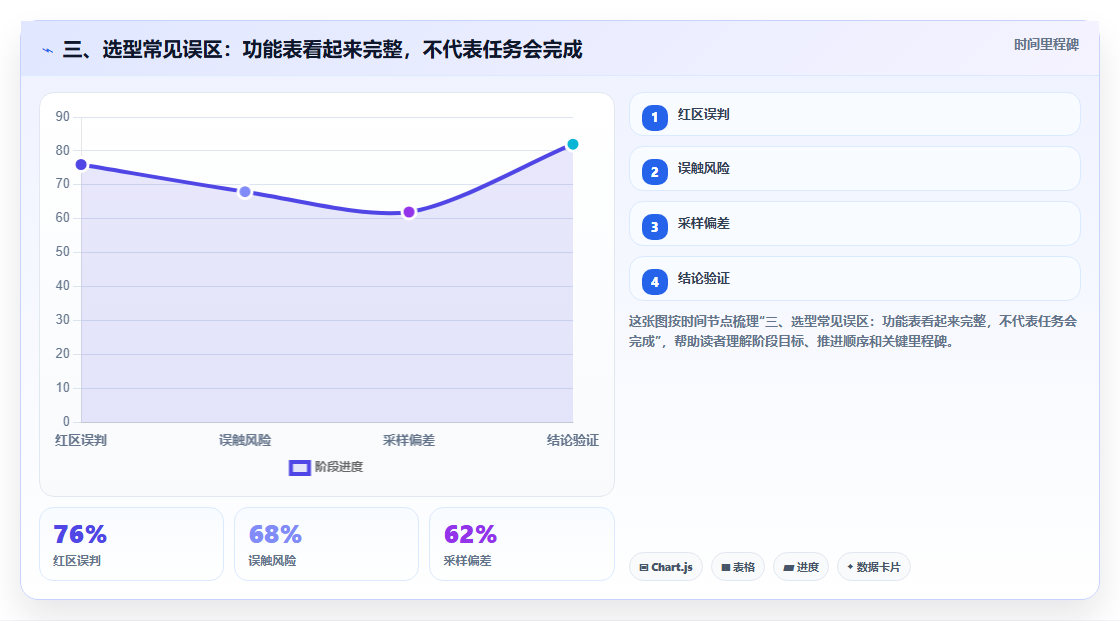Click the lightning icon beside the title
1120x621 pixels.
(x=48, y=50)
